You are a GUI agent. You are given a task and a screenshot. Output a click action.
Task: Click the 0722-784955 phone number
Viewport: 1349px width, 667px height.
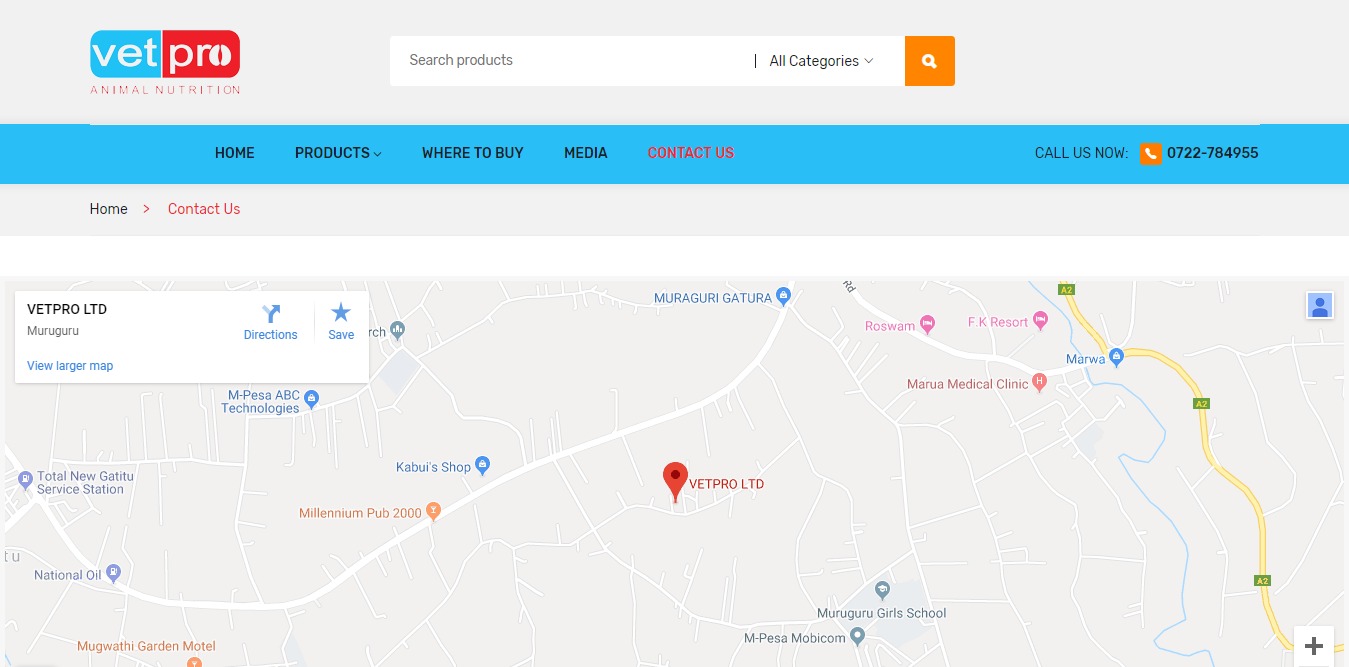pyautogui.click(x=1212, y=153)
